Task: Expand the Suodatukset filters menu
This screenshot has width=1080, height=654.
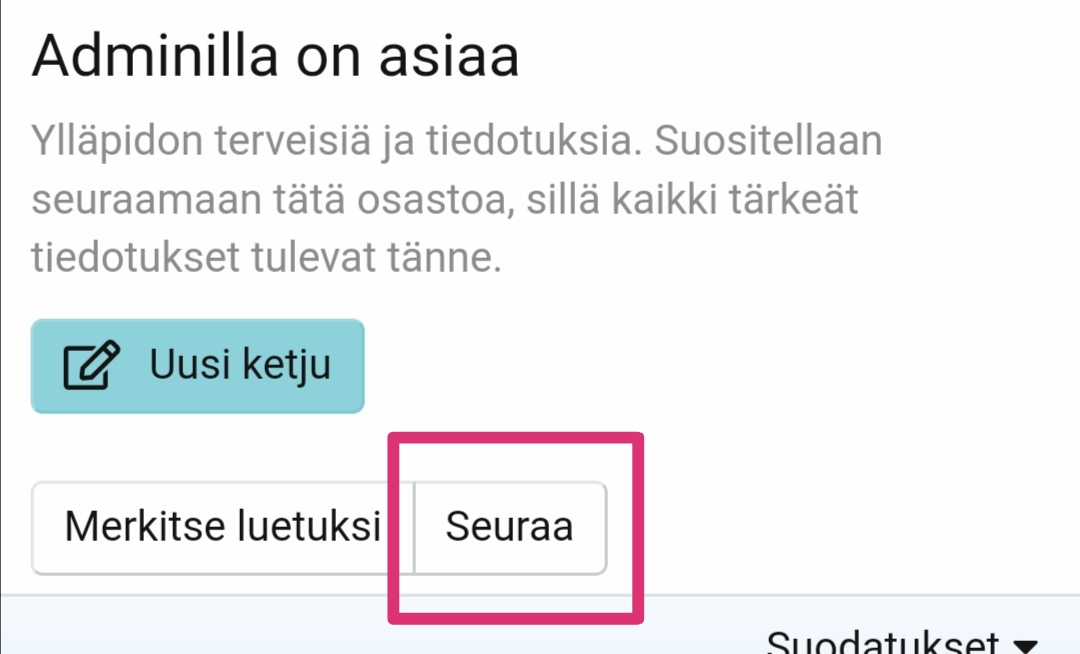Action: (900, 642)
